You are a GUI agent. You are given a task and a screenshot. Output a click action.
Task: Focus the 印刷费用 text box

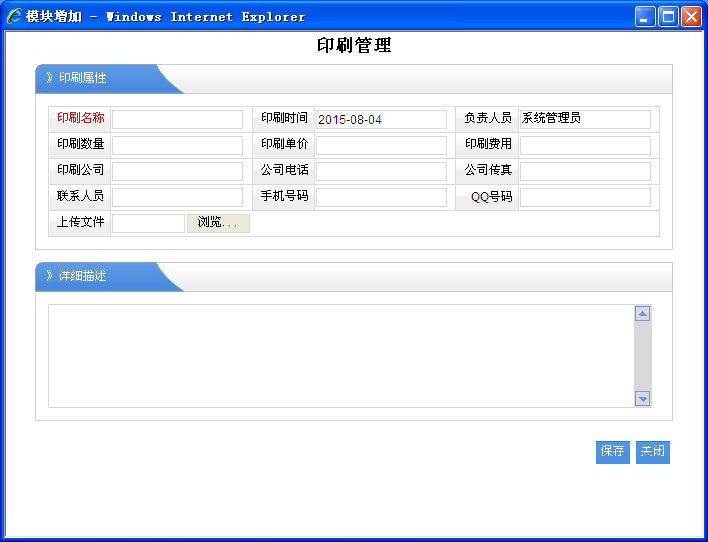click(585, 146)
